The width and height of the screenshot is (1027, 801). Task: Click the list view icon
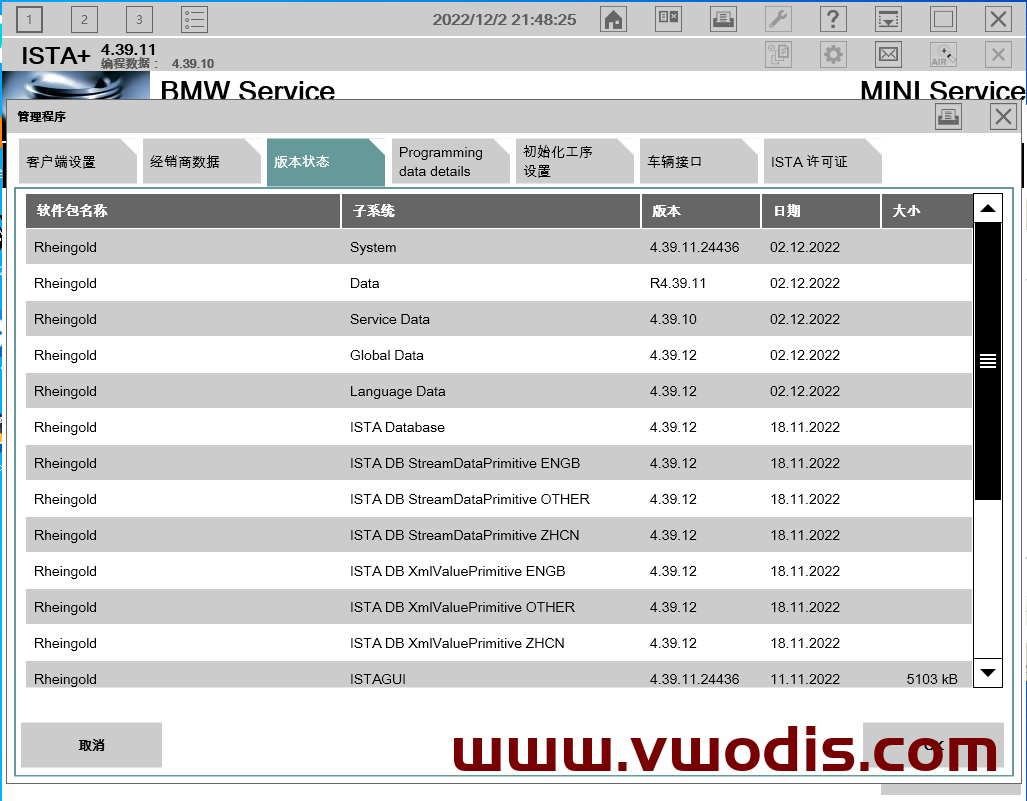click(194, 19)
